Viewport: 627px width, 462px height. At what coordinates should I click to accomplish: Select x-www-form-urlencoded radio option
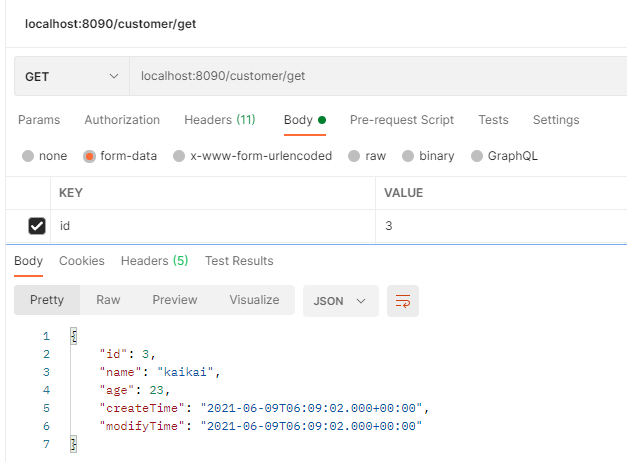pyautogui.click(x=179, y=156)
